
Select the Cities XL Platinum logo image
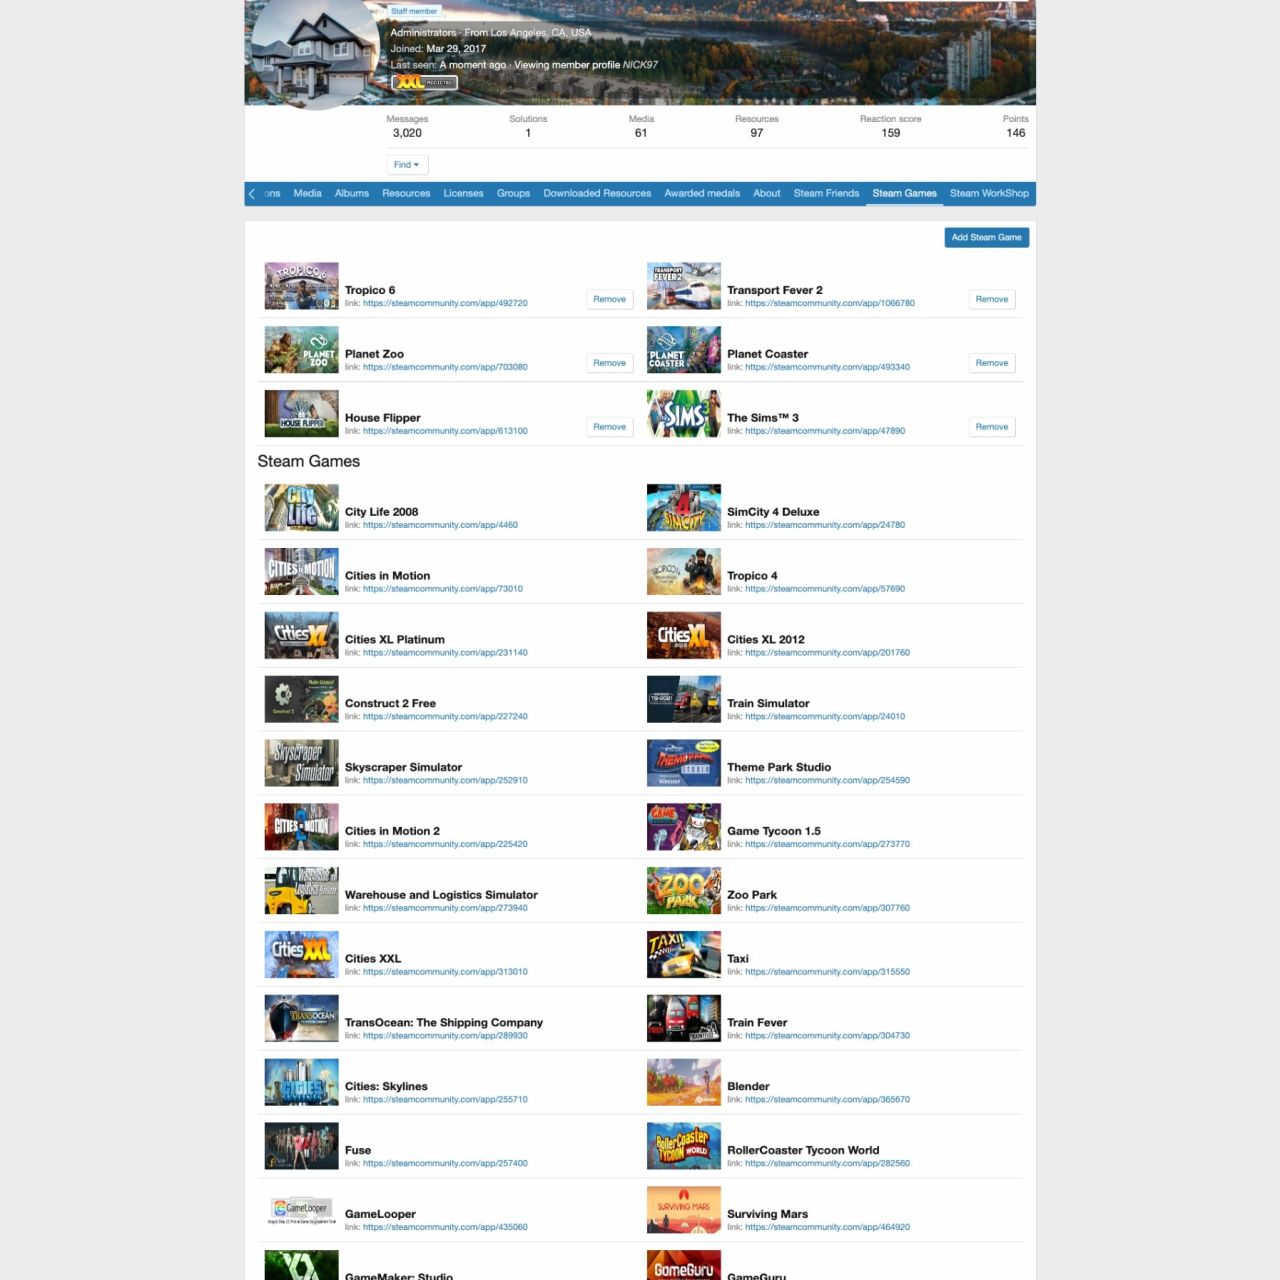point(301,636)
